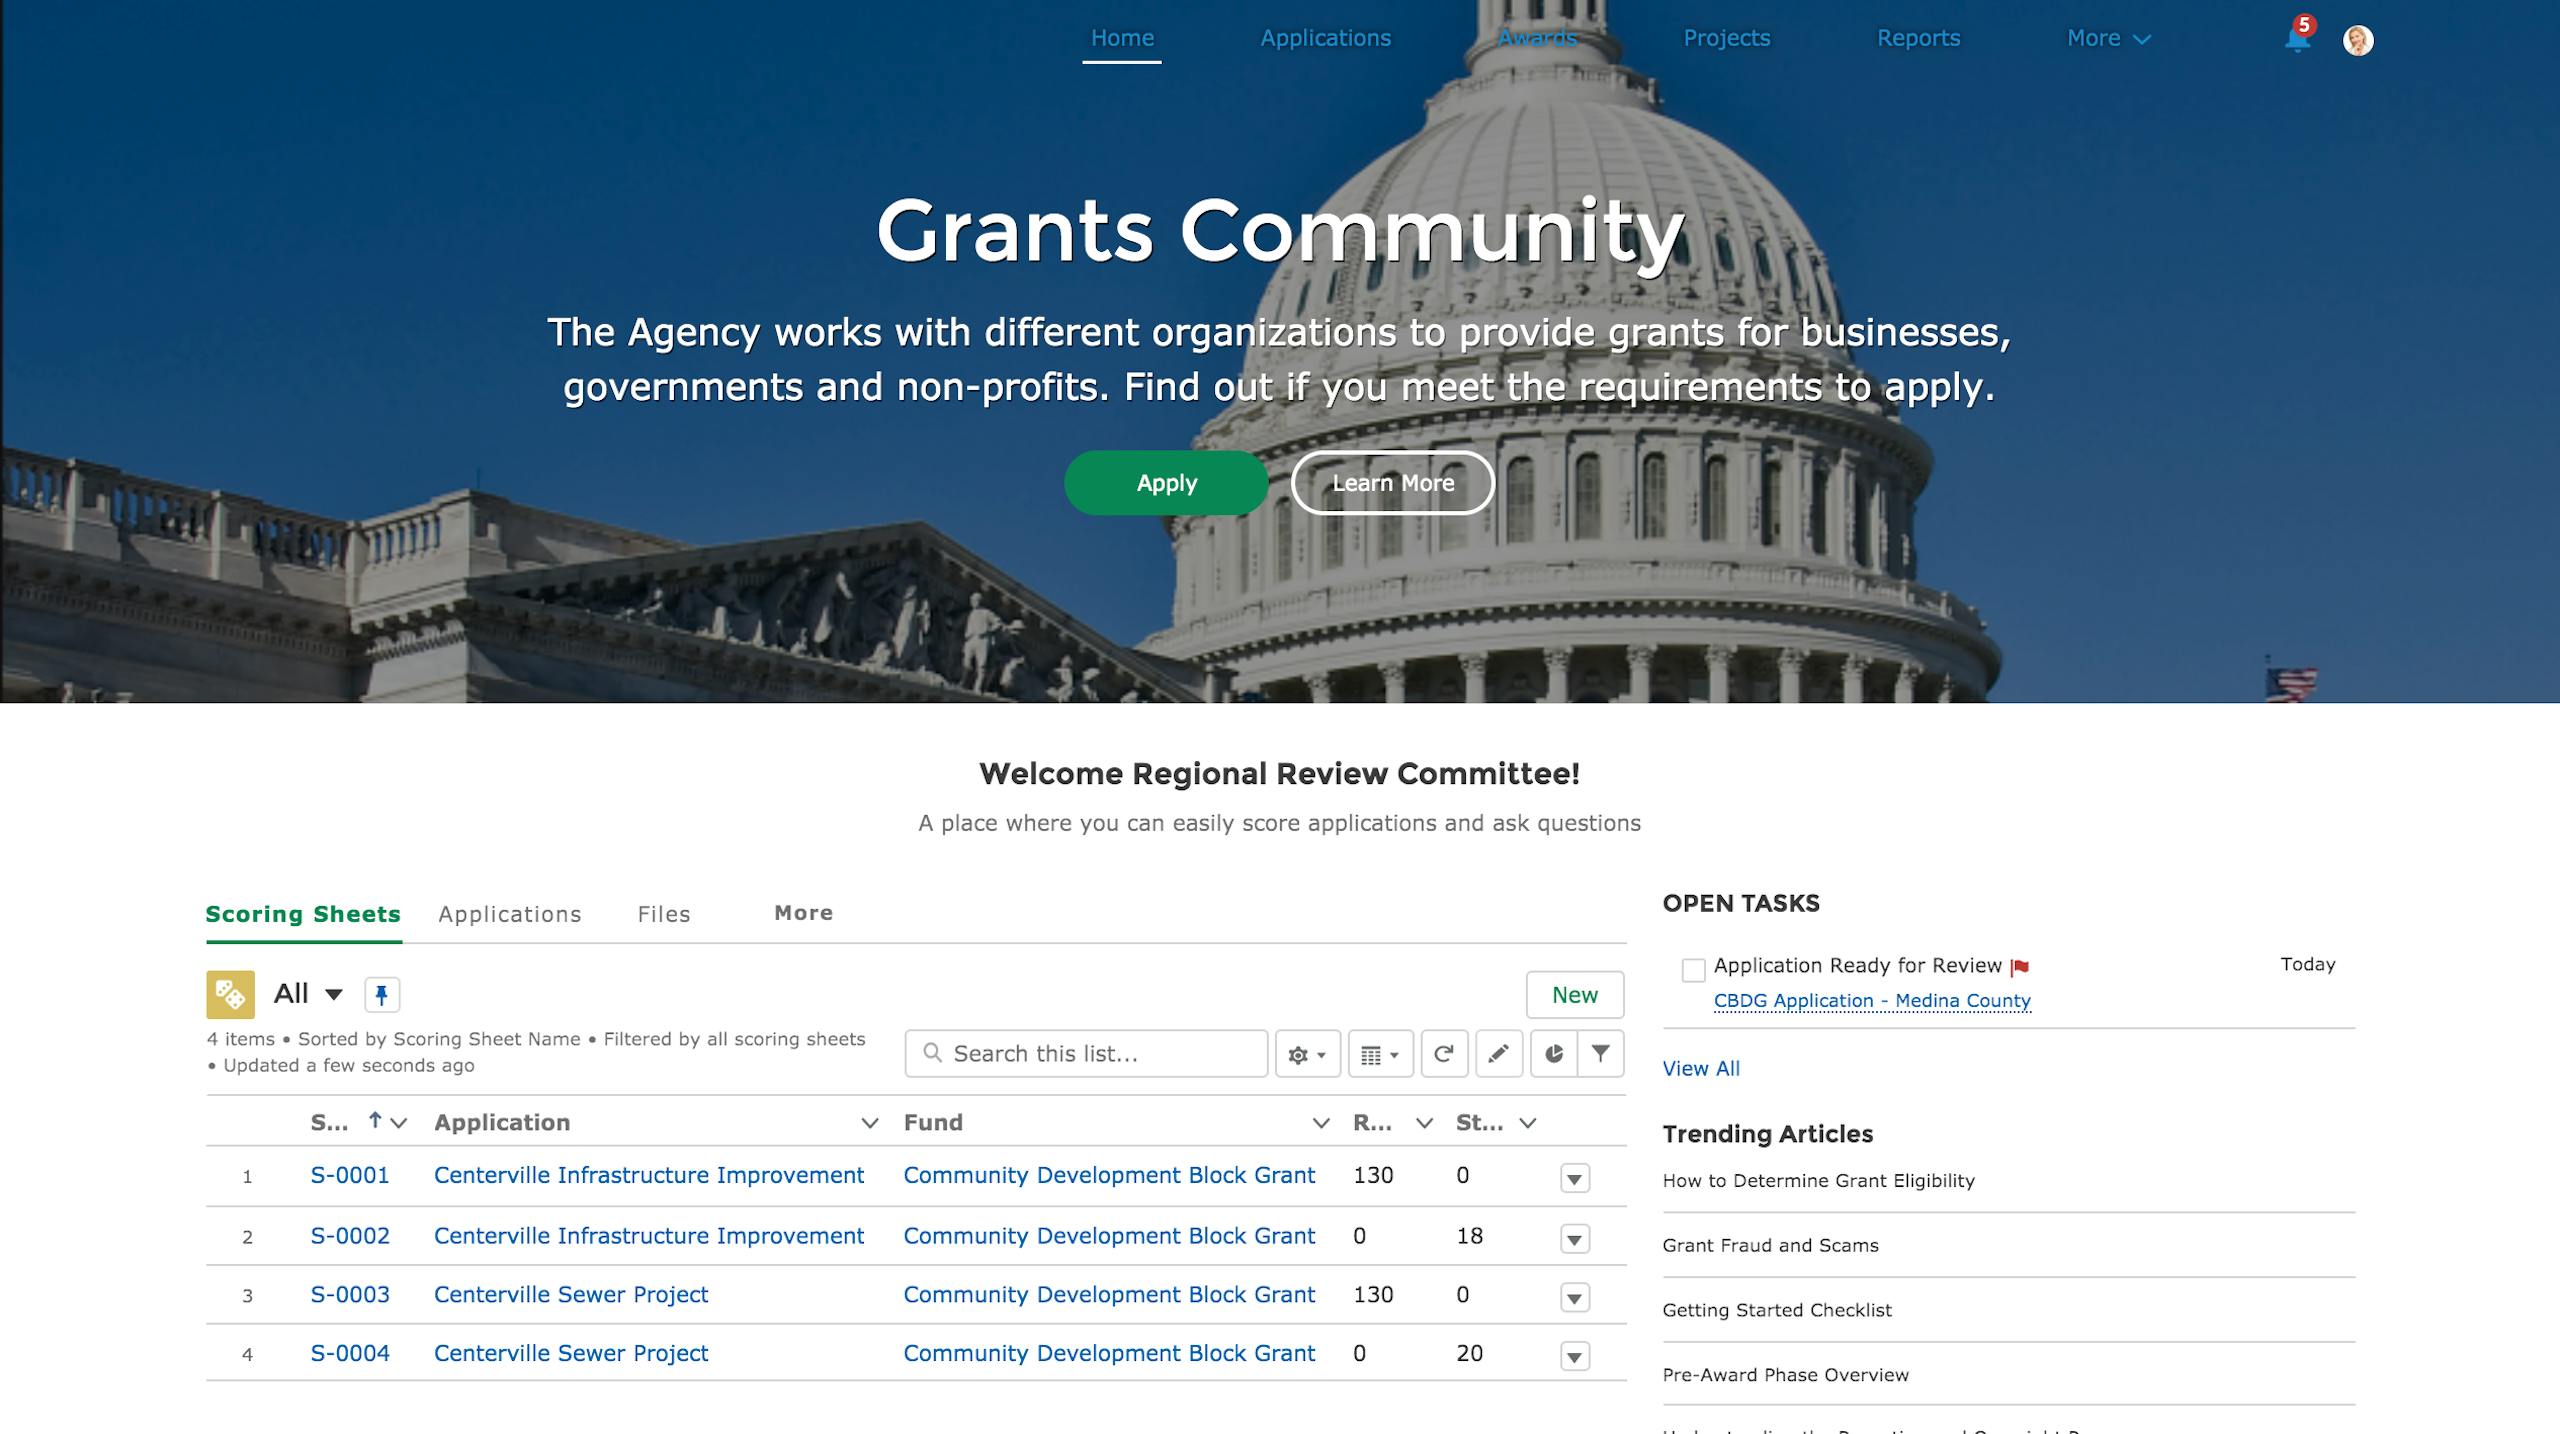Check the Application Ready for Review task

coord(1693,970)
